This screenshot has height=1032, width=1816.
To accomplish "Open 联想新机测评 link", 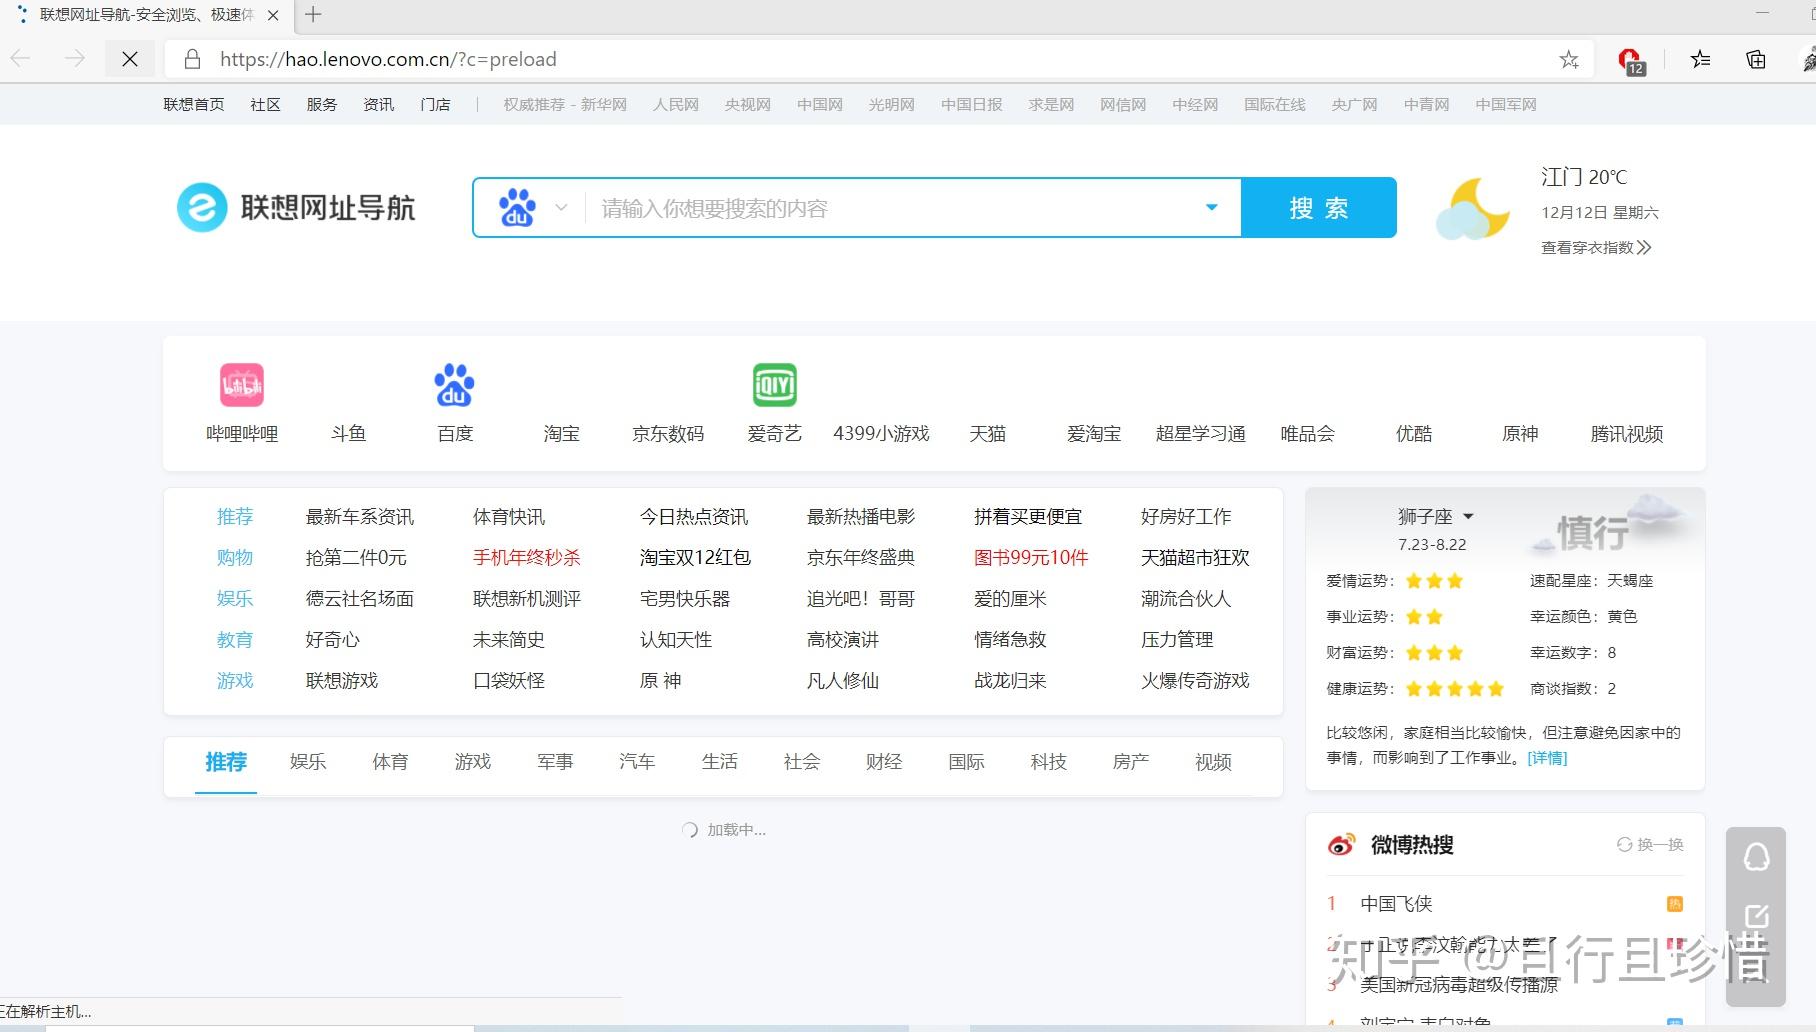I will [526, 598].
